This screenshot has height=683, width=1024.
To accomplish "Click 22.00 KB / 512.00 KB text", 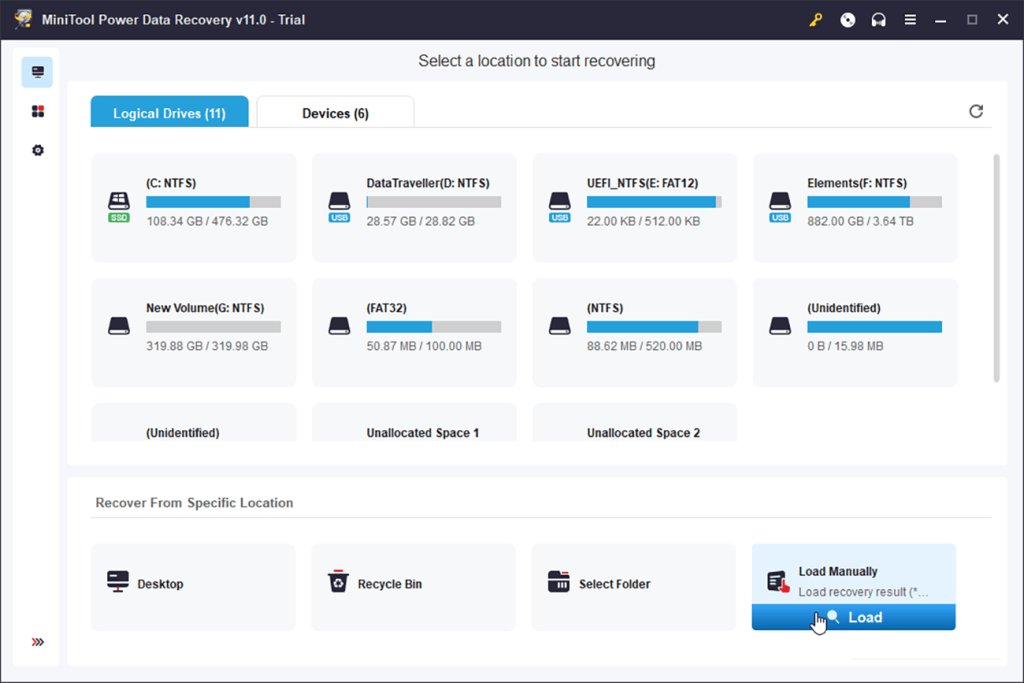I will [x=643, y=221].
